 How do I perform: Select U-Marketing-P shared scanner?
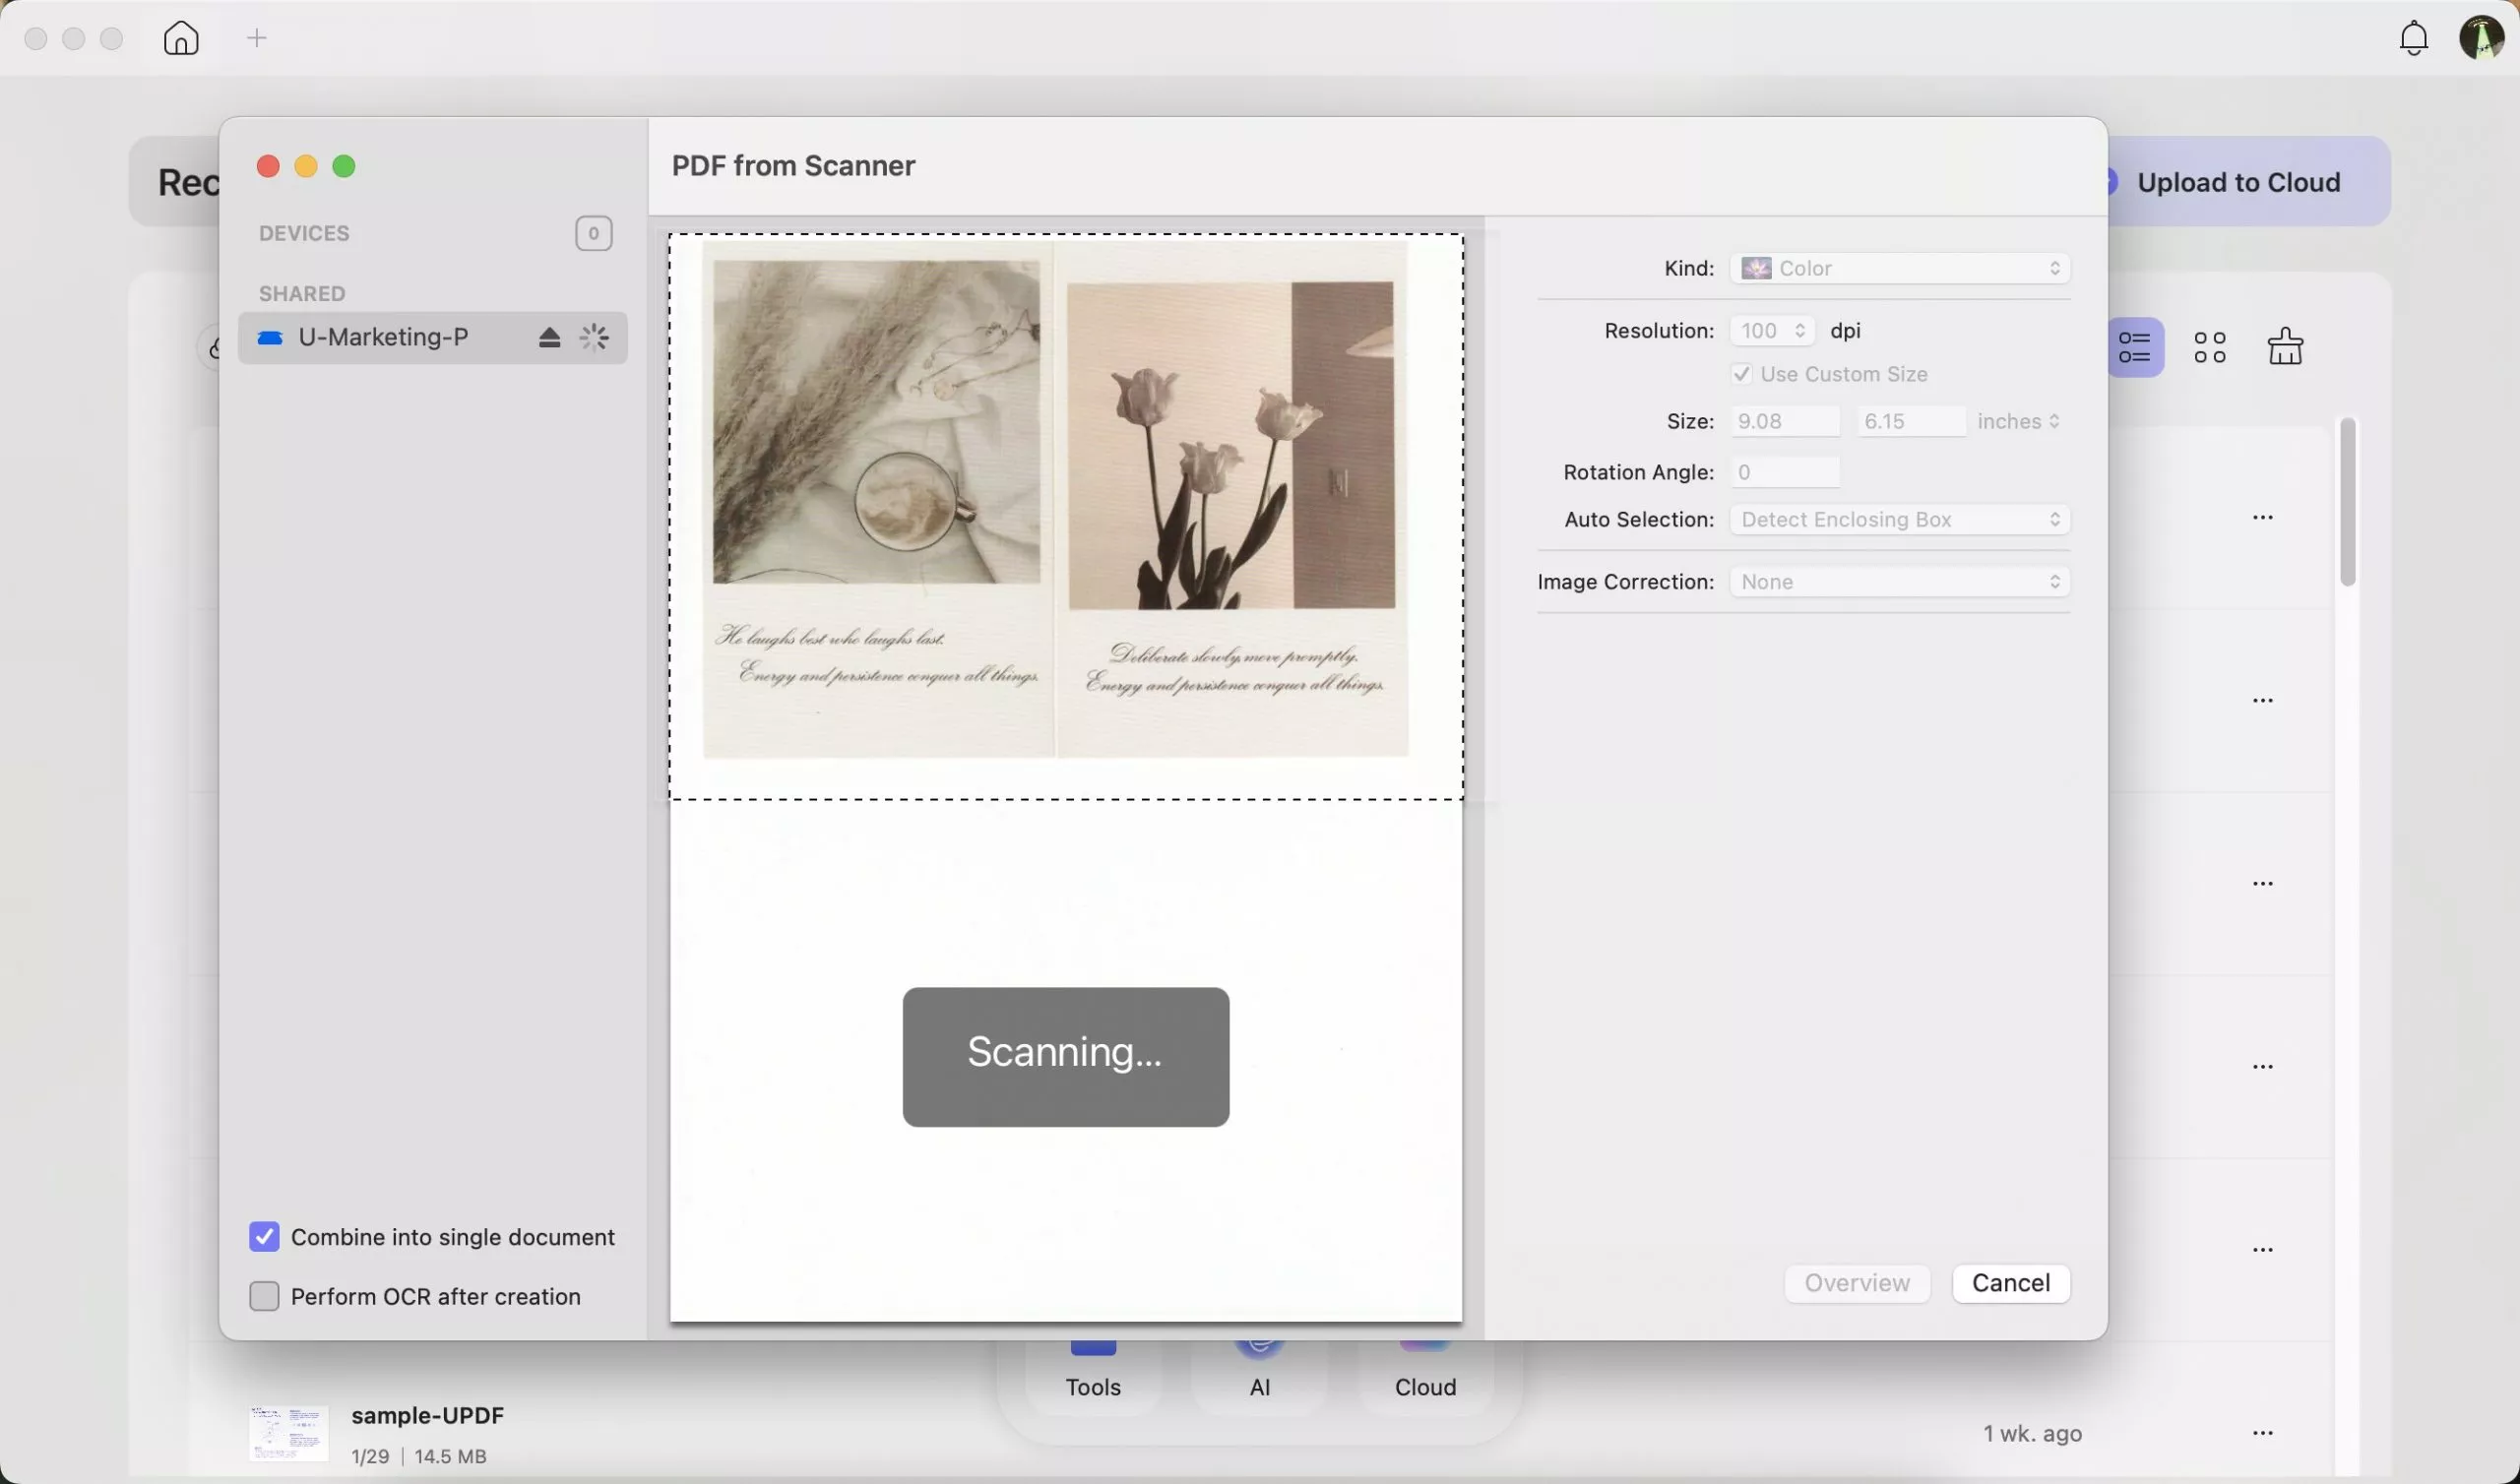(384, 338)
